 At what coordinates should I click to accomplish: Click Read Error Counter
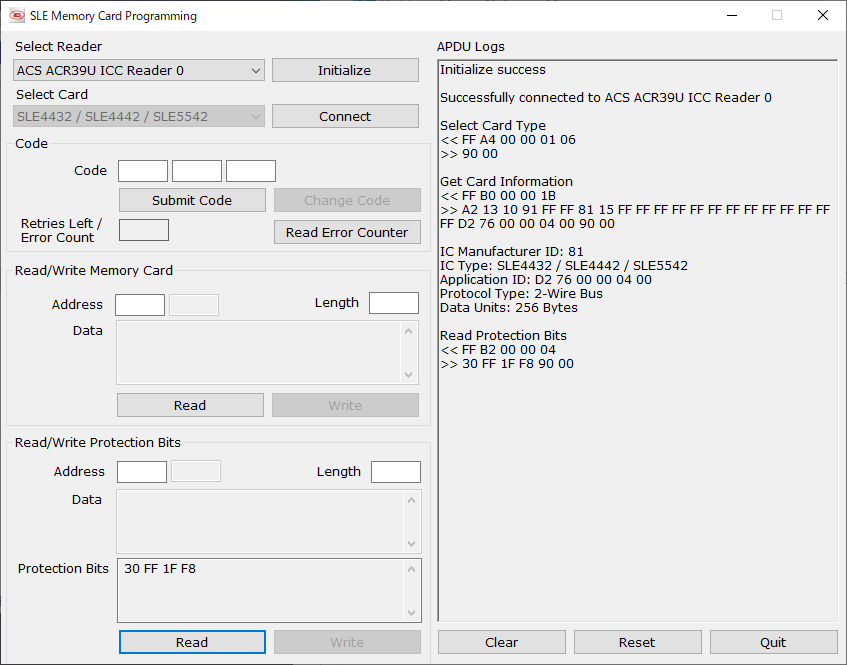tap(347, 232)
